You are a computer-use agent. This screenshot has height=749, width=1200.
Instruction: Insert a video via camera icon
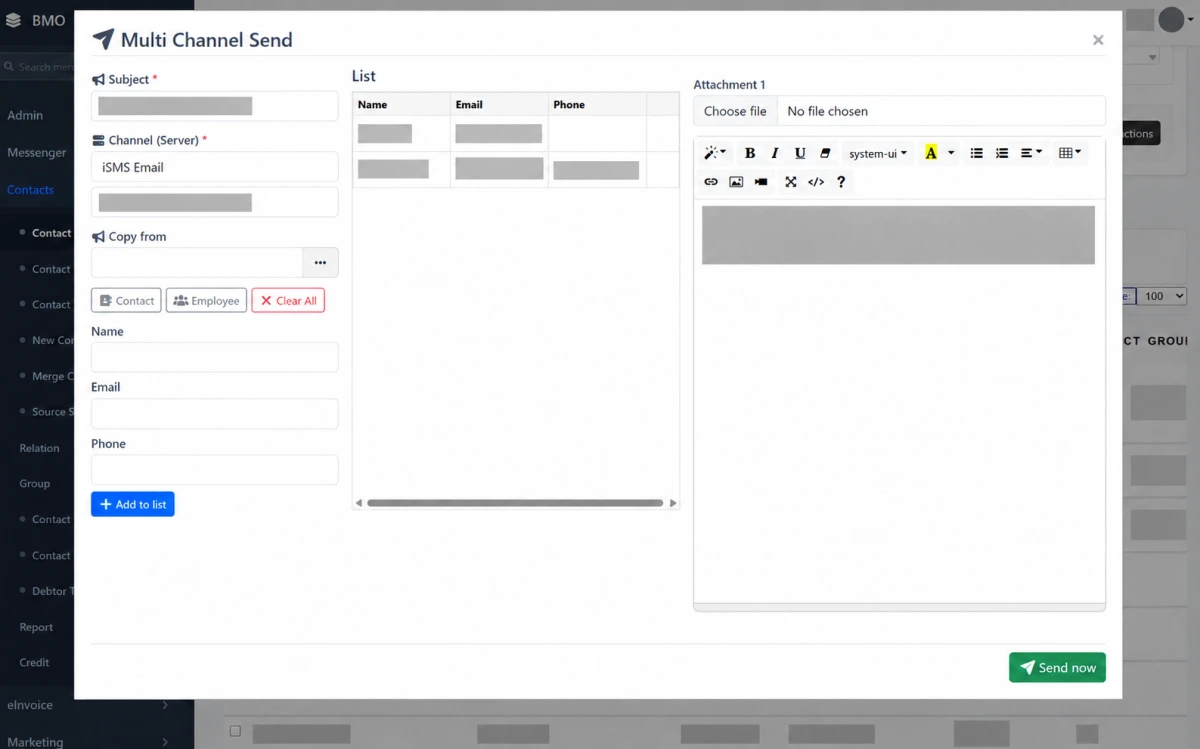(x=761, y=182)
